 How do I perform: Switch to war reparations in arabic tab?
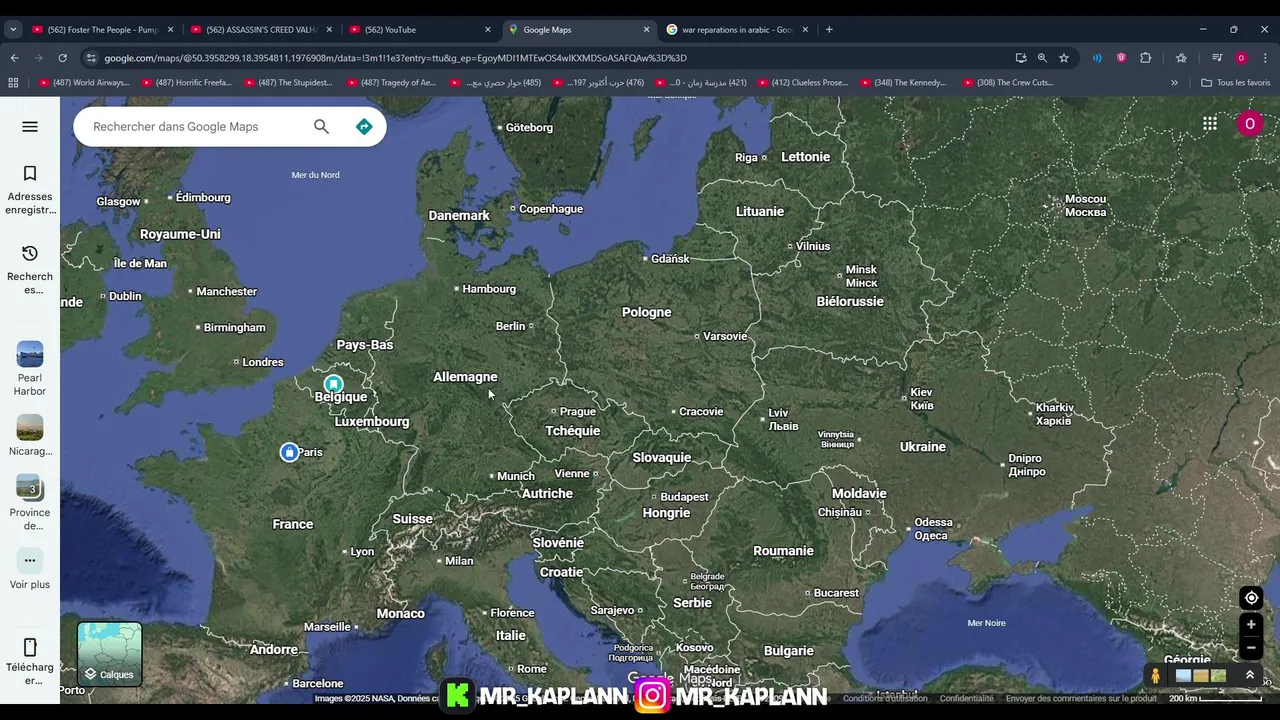(x=738, y=29)
